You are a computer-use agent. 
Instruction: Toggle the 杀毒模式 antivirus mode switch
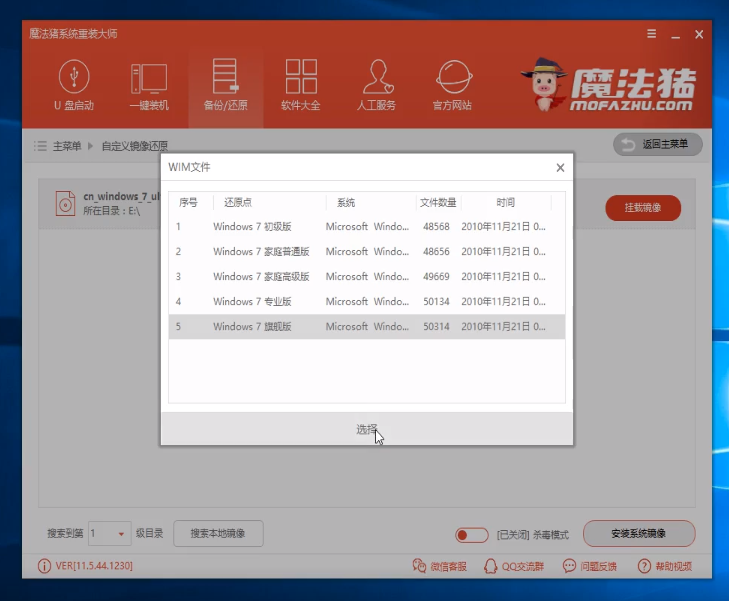(471, 534)
